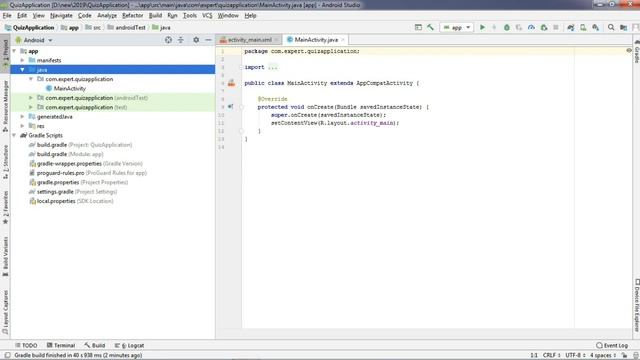The height and width of the screenshot is (360, 640).
Task: Start debugging with the bug icon
Action: (507, 27)
